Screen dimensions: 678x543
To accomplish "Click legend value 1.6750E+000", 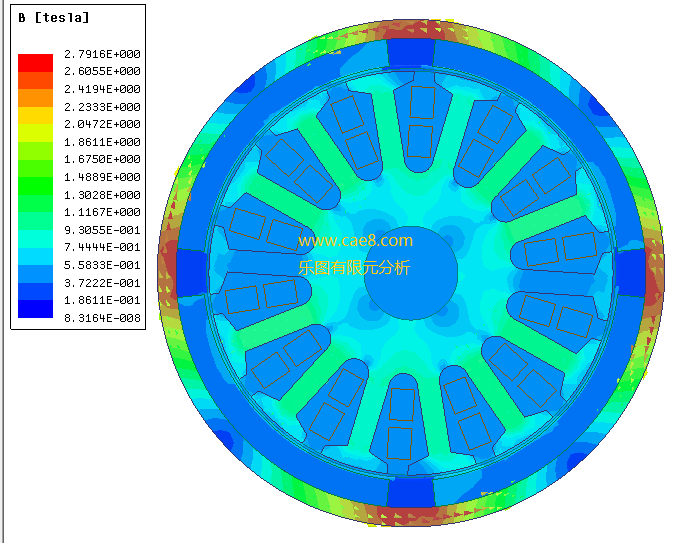I will tap(102, 159).
